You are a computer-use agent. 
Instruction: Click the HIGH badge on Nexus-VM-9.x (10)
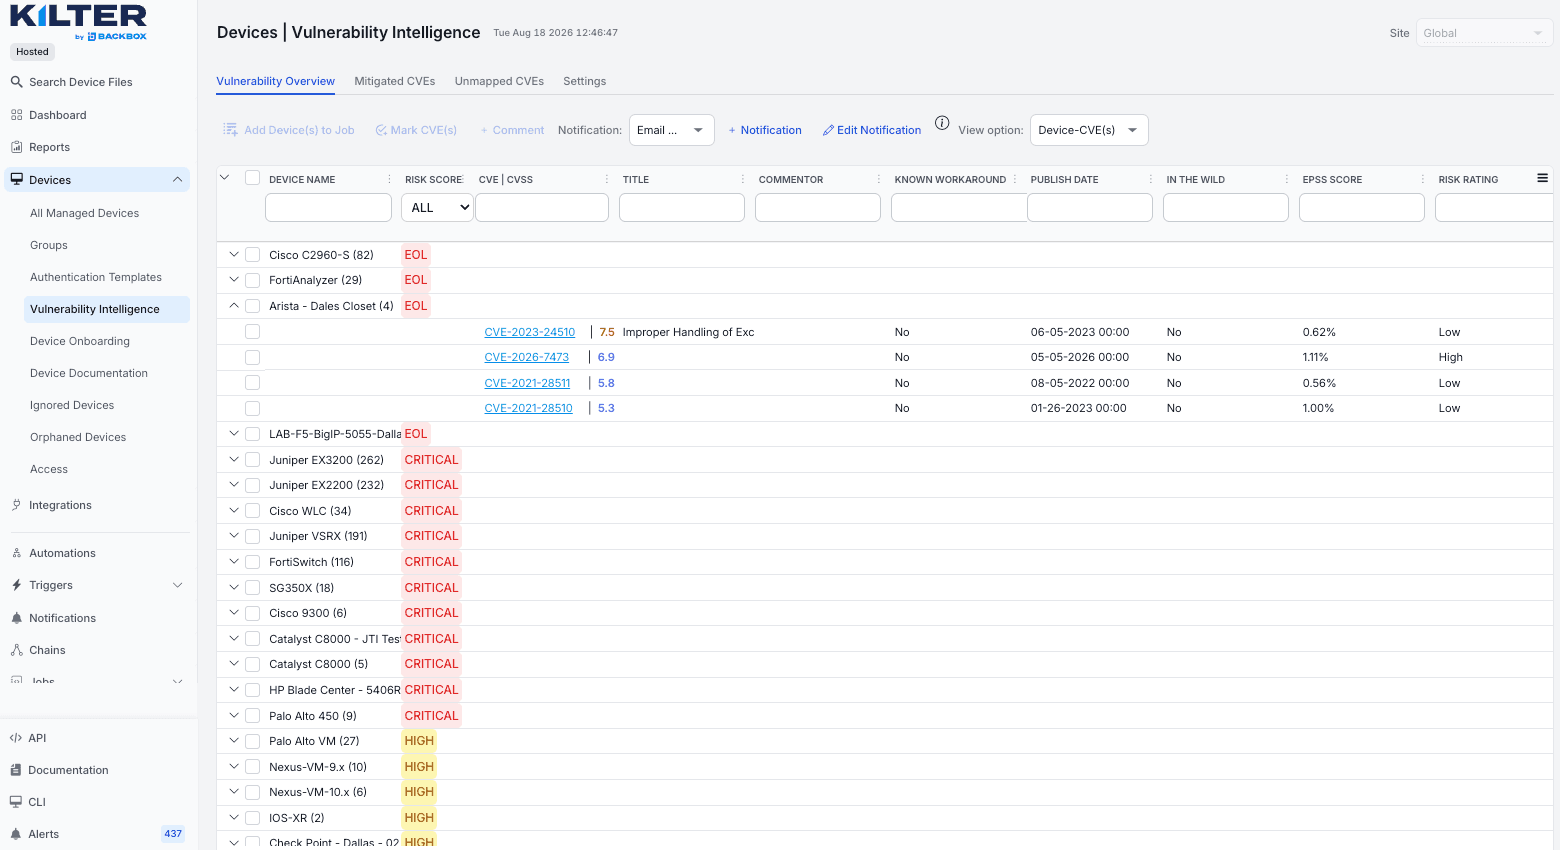[419, 767]
